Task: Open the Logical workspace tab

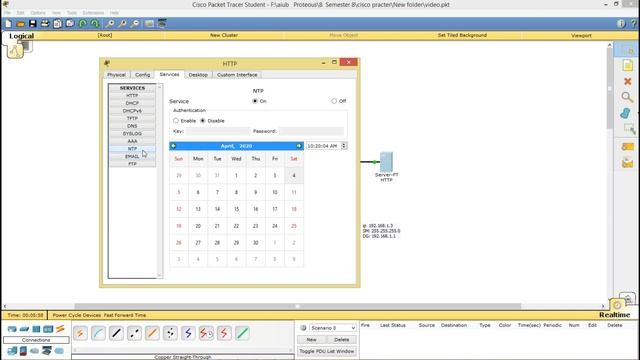Action: [21, 36]
